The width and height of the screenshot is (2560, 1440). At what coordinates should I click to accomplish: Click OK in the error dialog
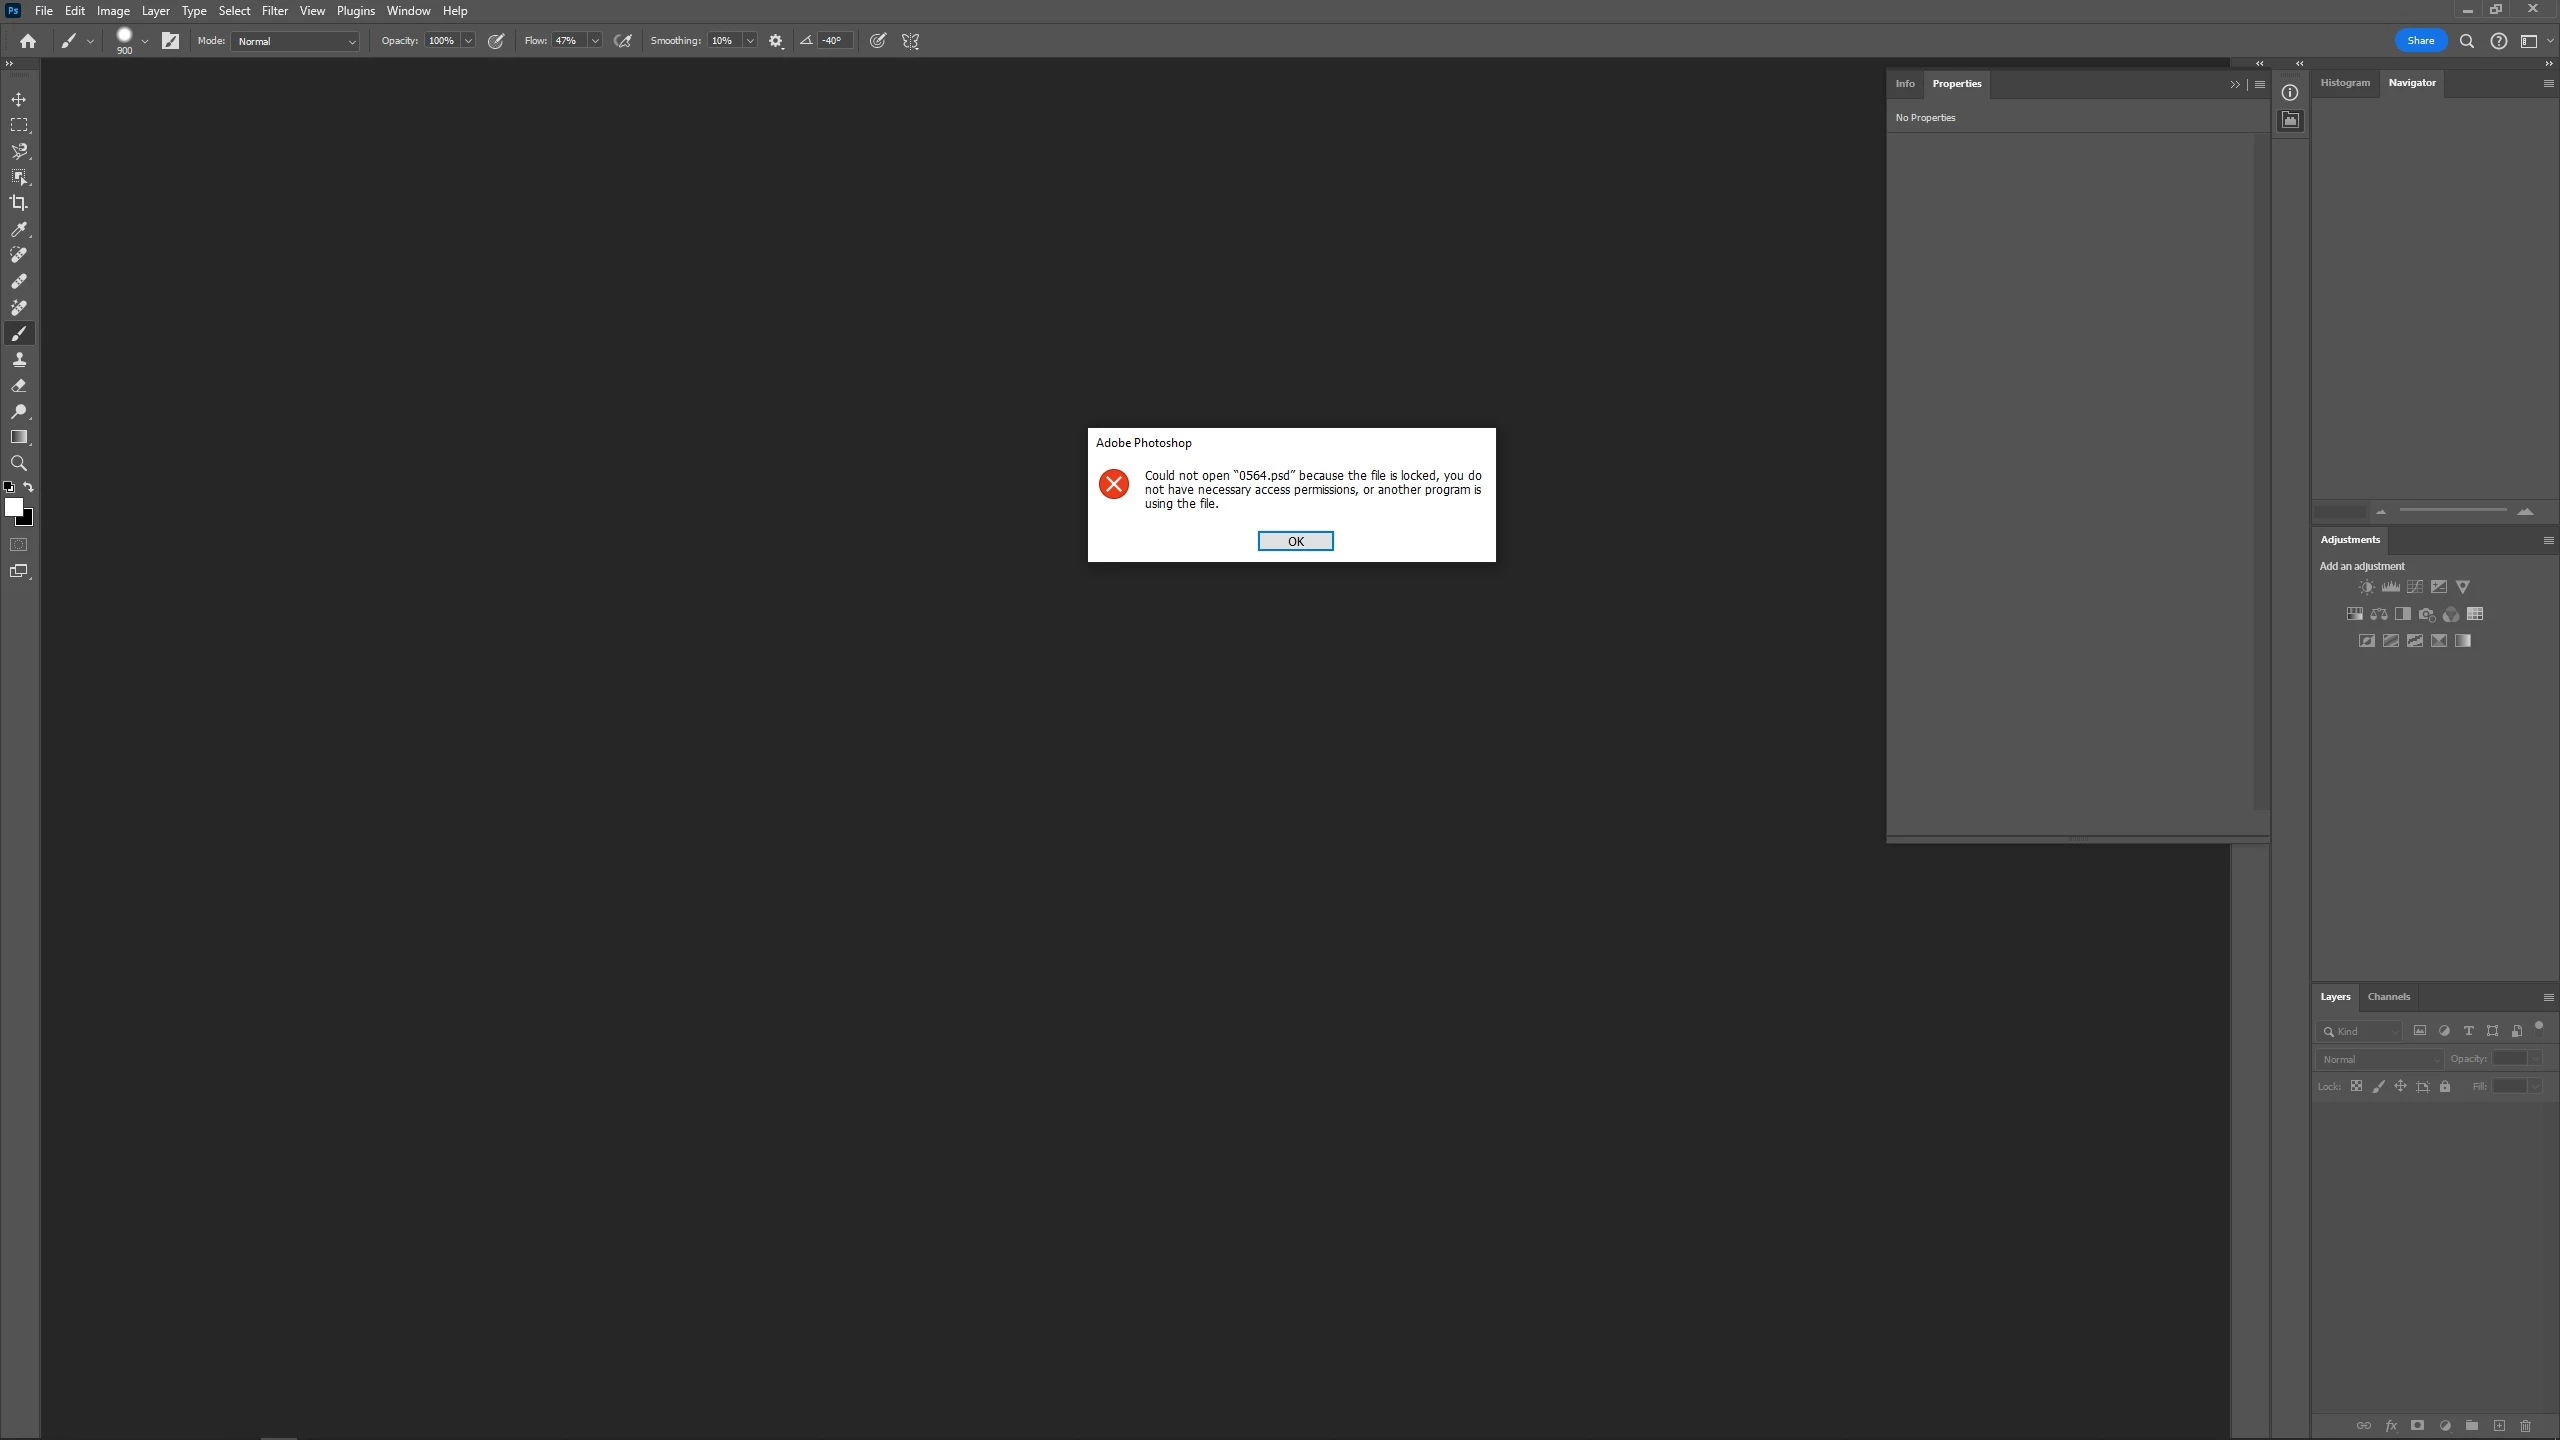click(1295, 541)
